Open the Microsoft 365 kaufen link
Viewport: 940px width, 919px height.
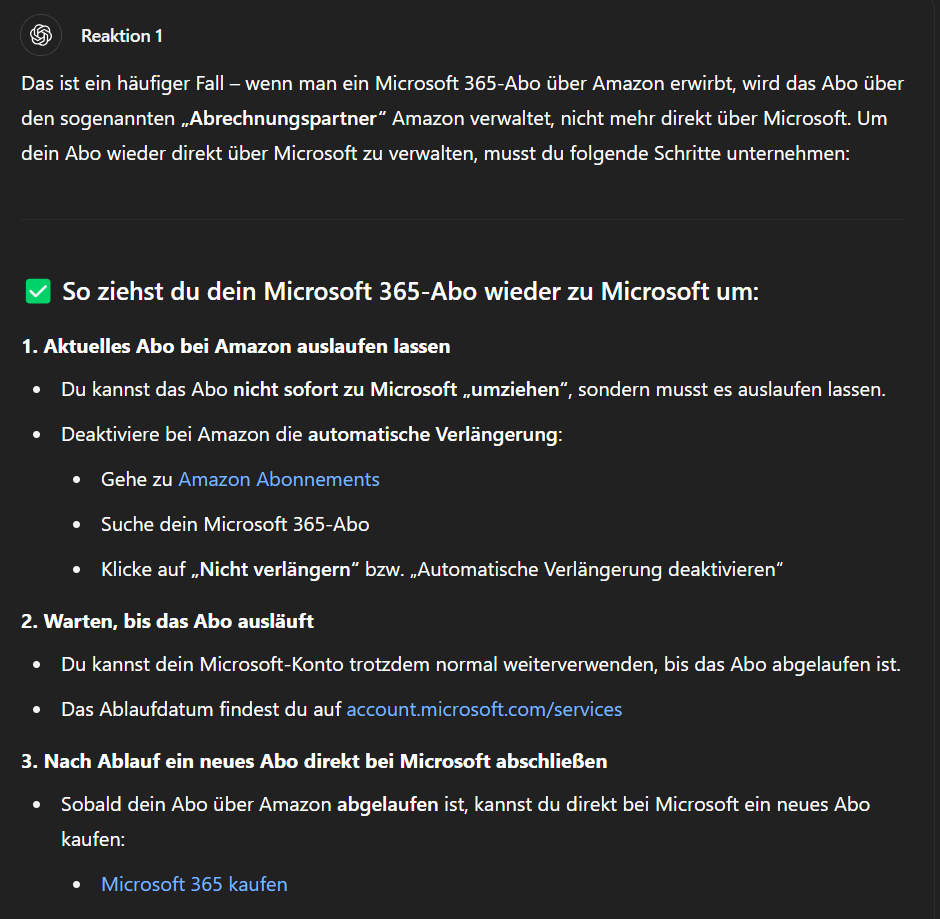(x=194, y=884)
